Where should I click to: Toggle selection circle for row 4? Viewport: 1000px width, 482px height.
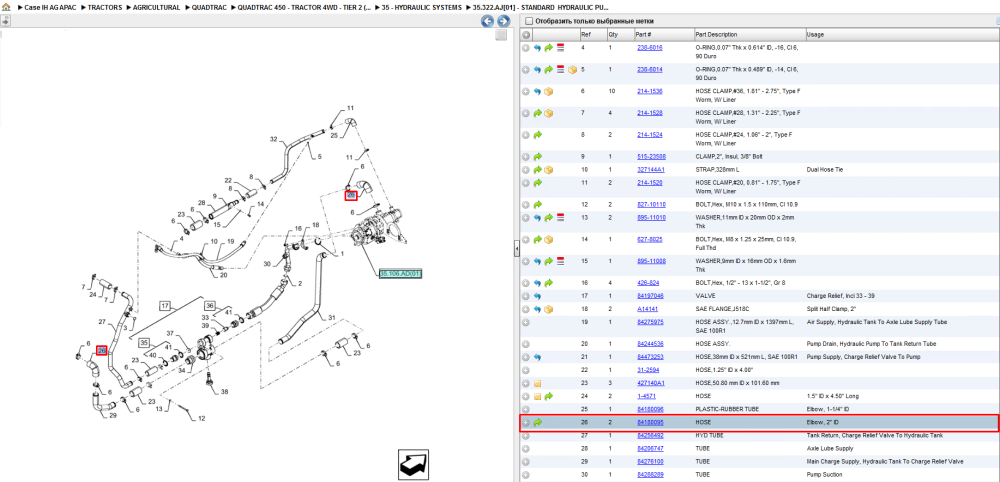[x=526, y=48]
